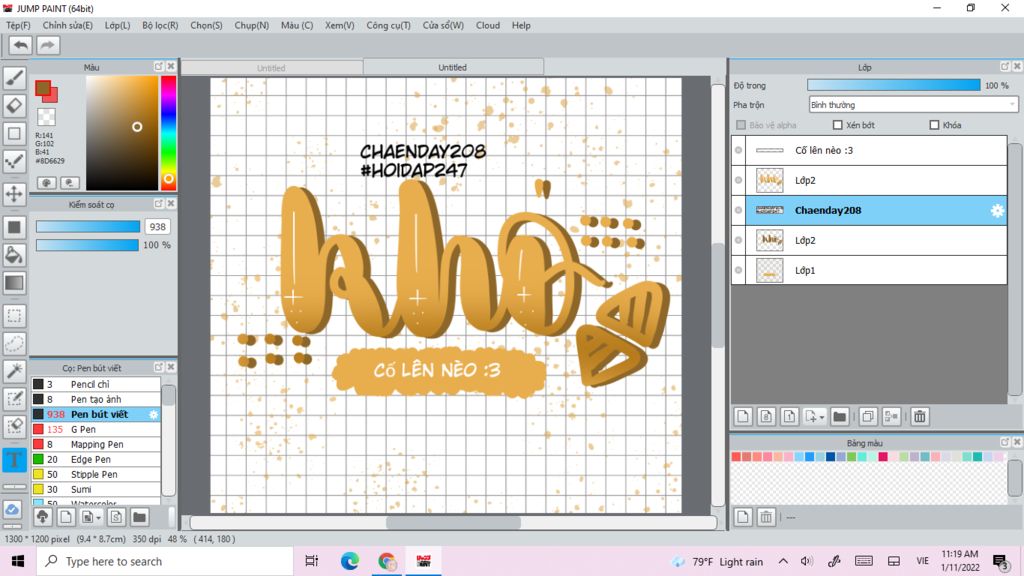The height and width of the screenshot is (576, 1024).
Task: Adjust brush size slider showing 938
Action: pos(88,227)
